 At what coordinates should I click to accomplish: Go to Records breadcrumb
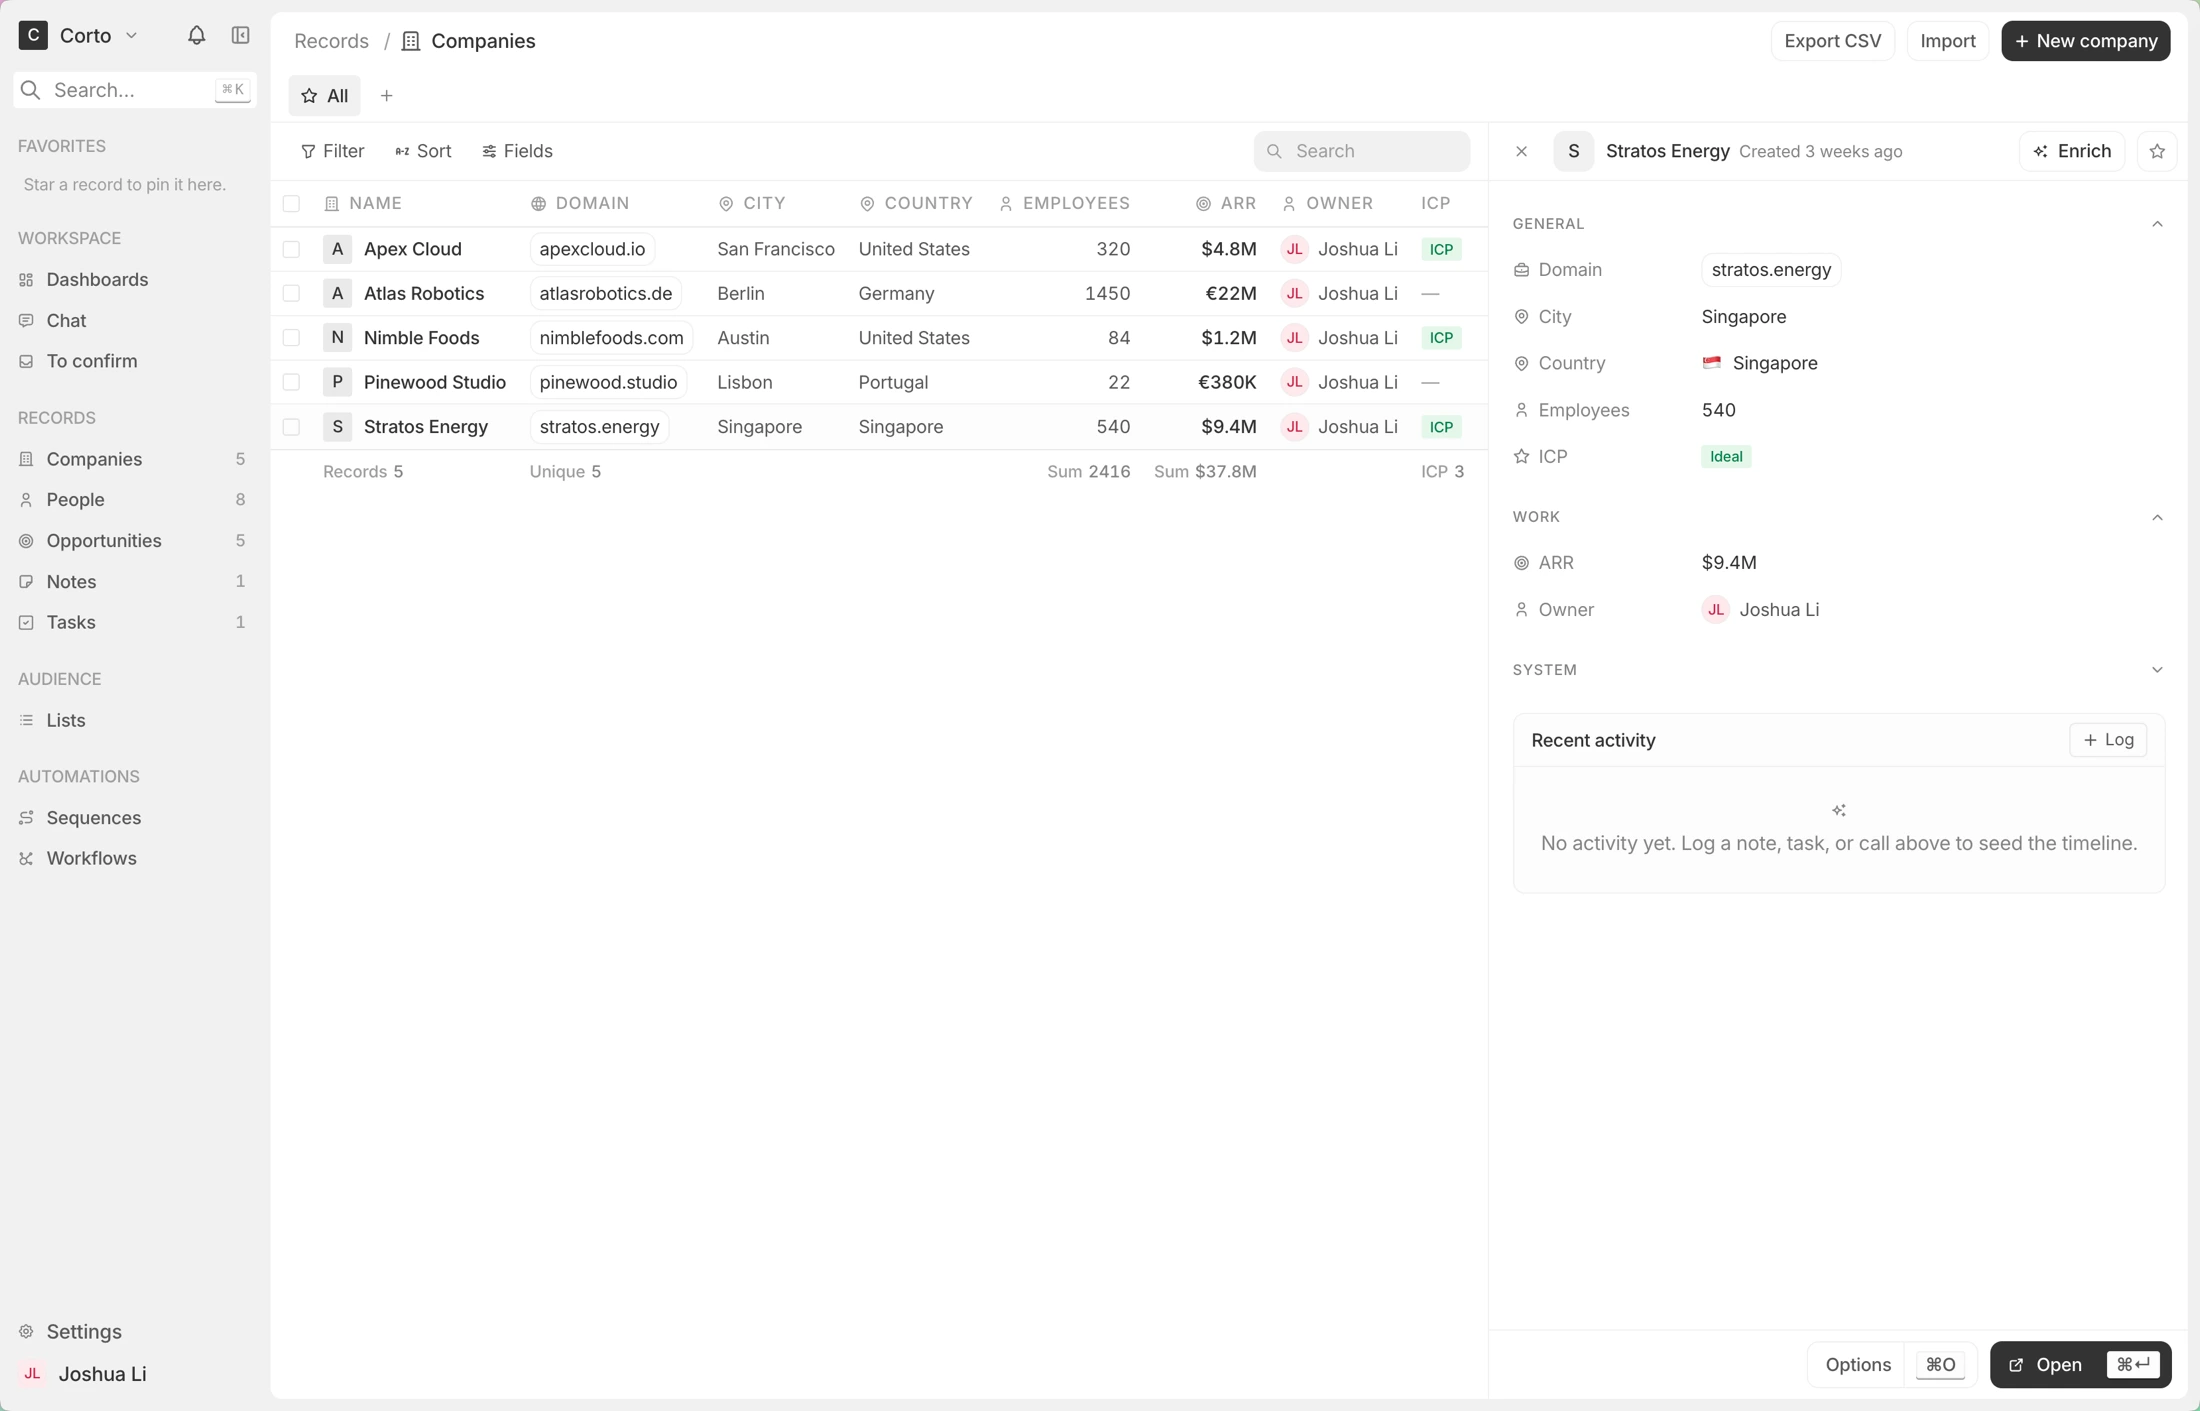[331, 41]
